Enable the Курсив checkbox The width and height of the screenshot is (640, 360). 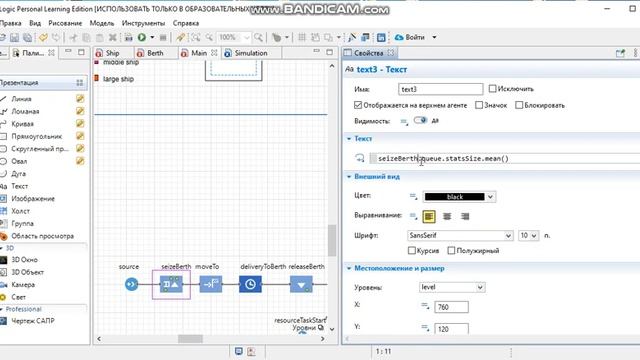(411, 250)
